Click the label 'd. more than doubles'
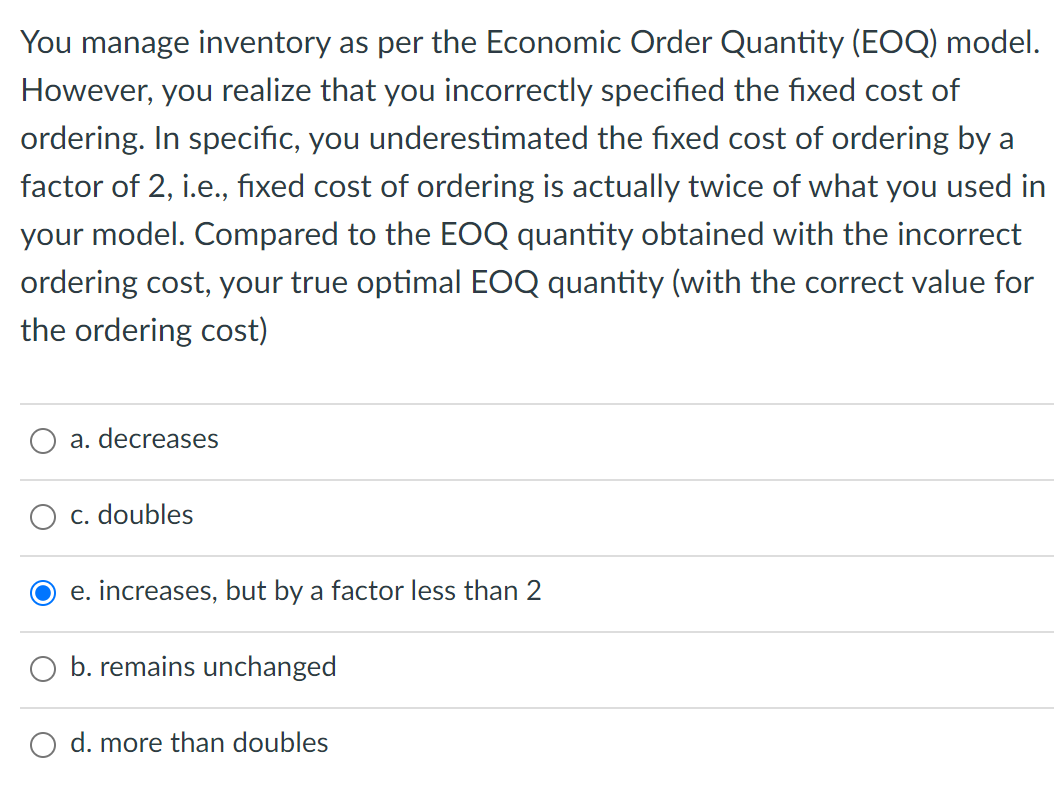 (198, 744)
